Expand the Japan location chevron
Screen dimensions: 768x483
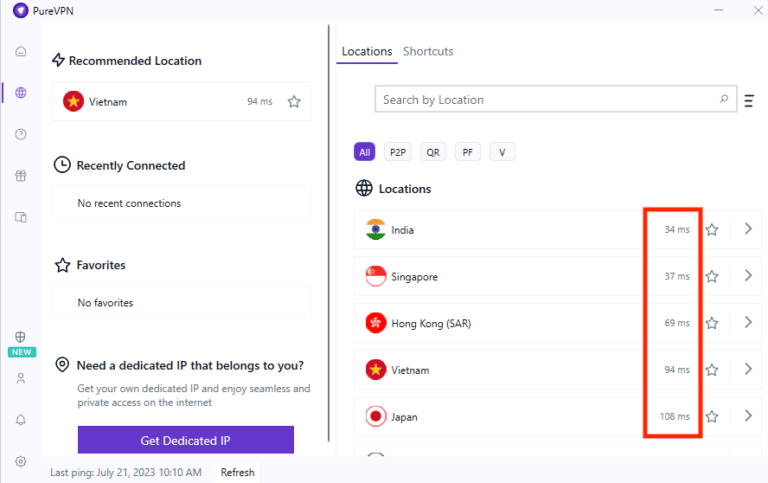(x=747, y=415)
